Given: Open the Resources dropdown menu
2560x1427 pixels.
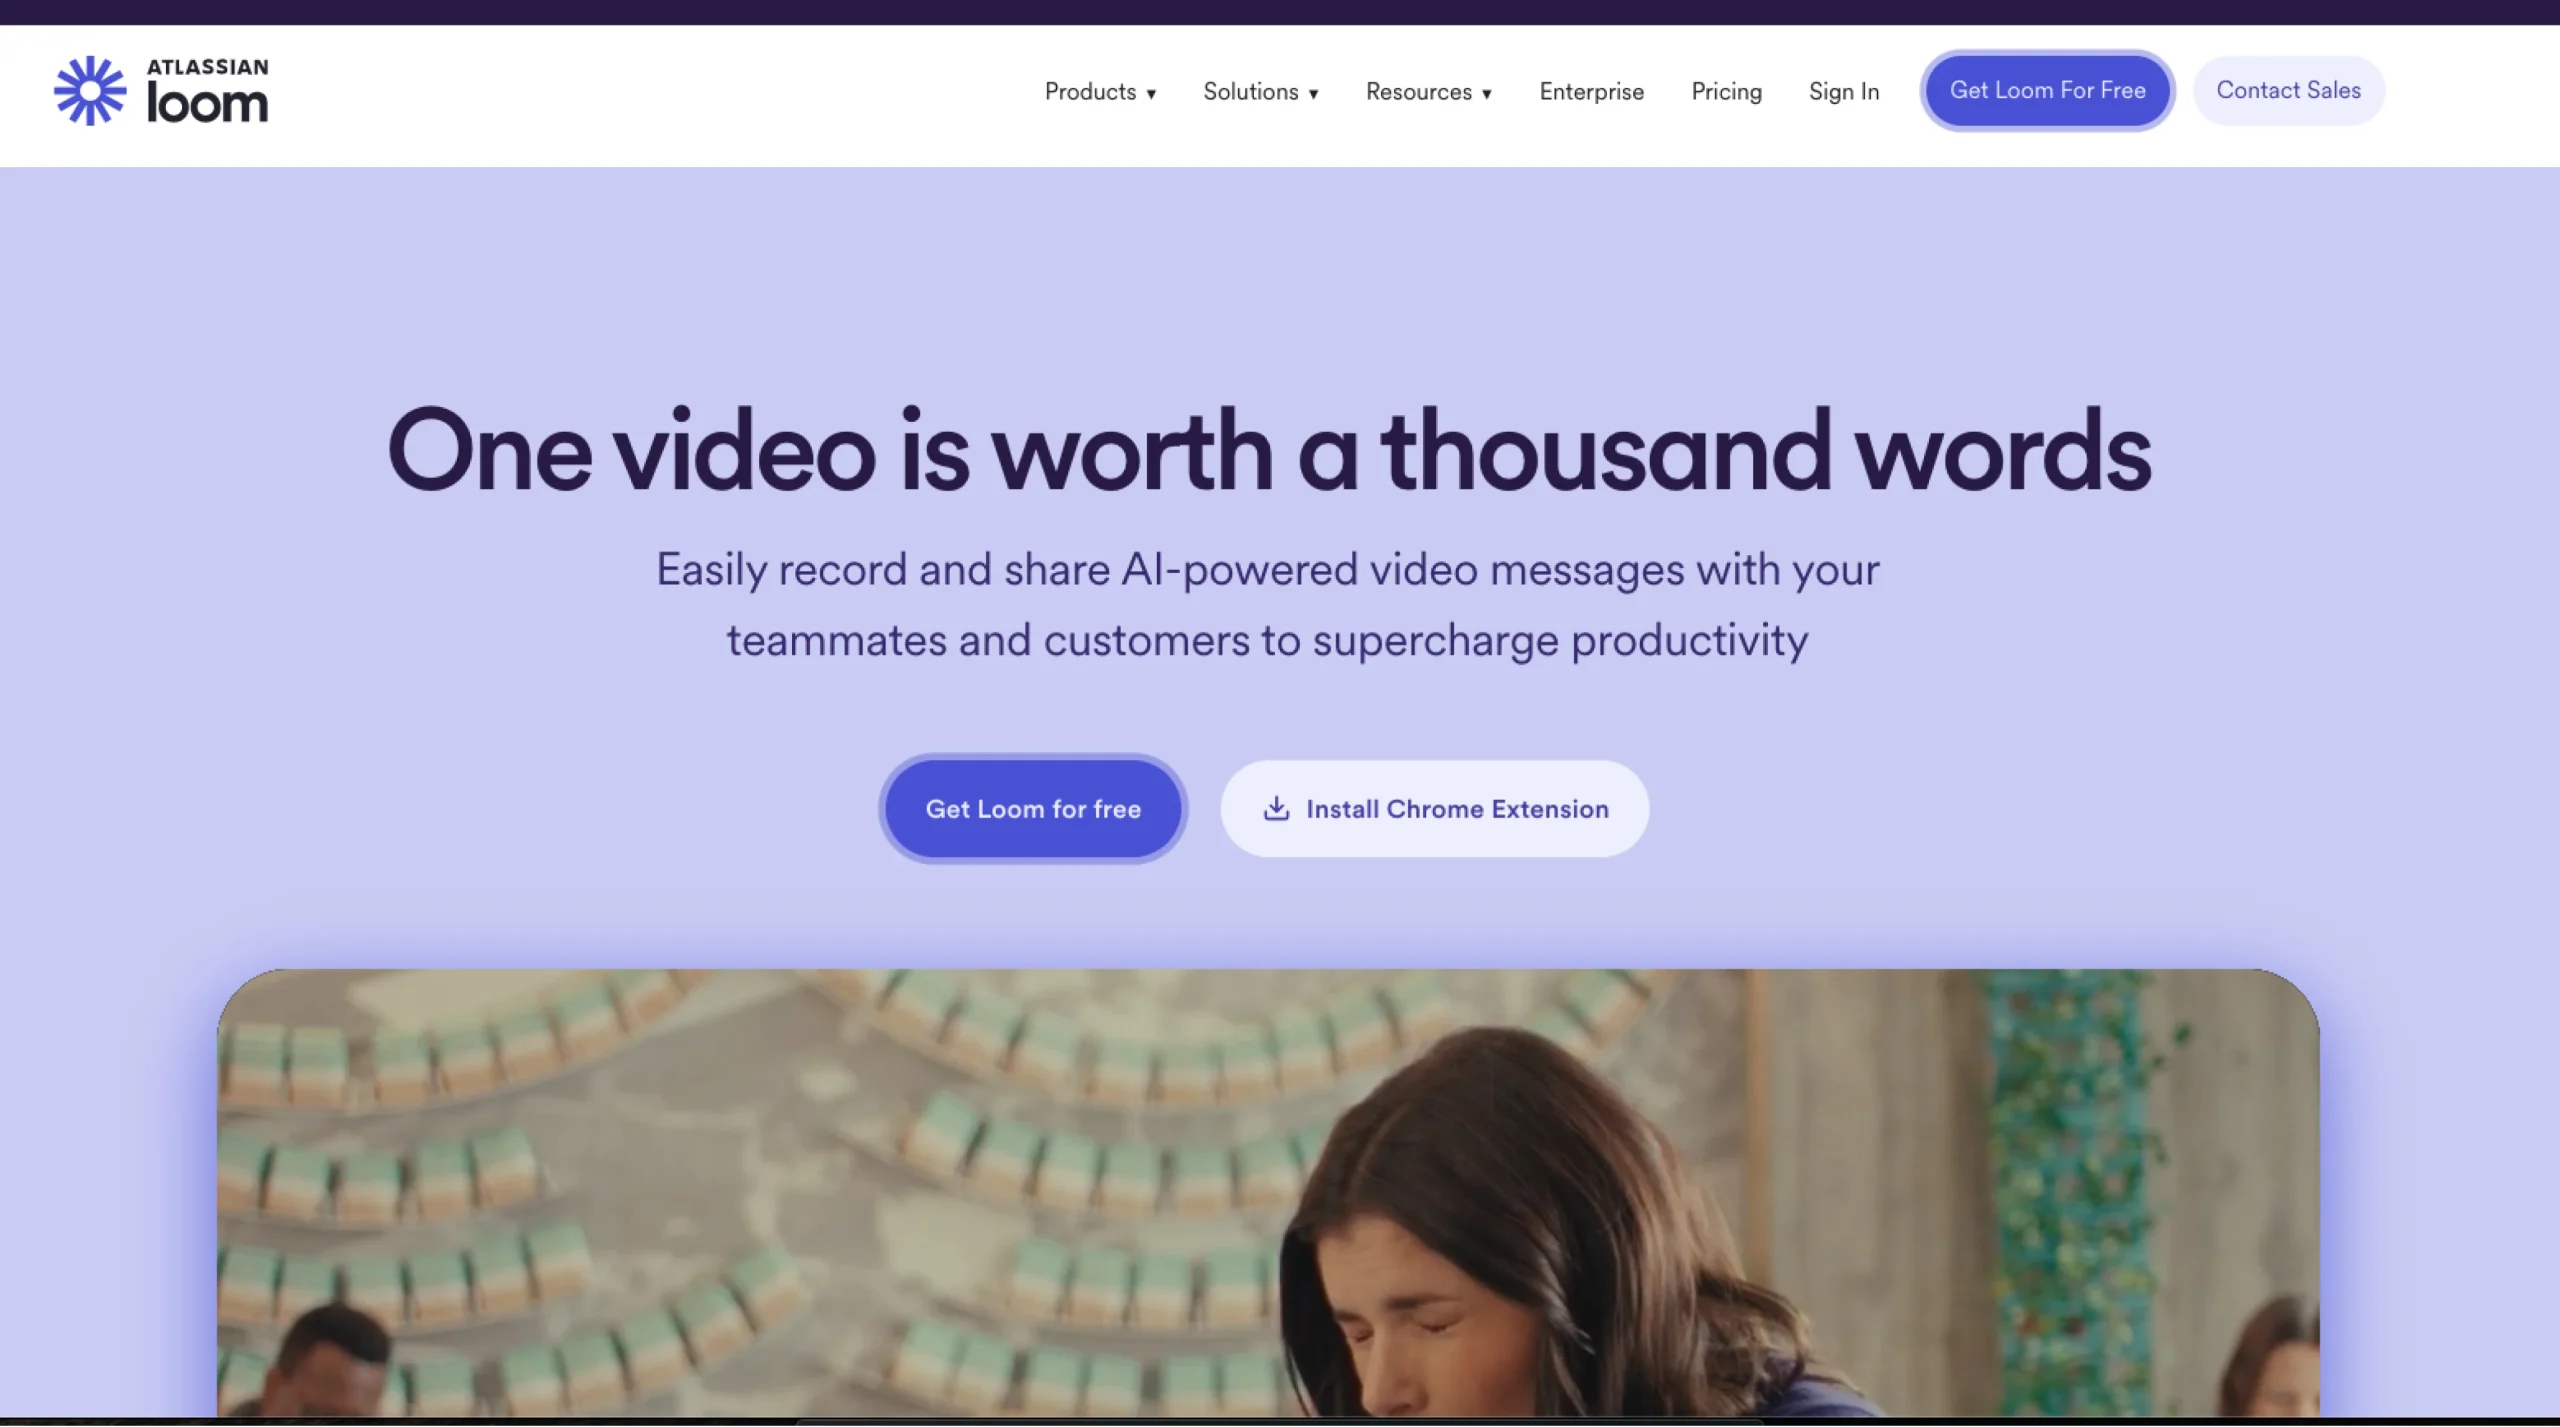Looking at the screenshot, I should 1429,92.
